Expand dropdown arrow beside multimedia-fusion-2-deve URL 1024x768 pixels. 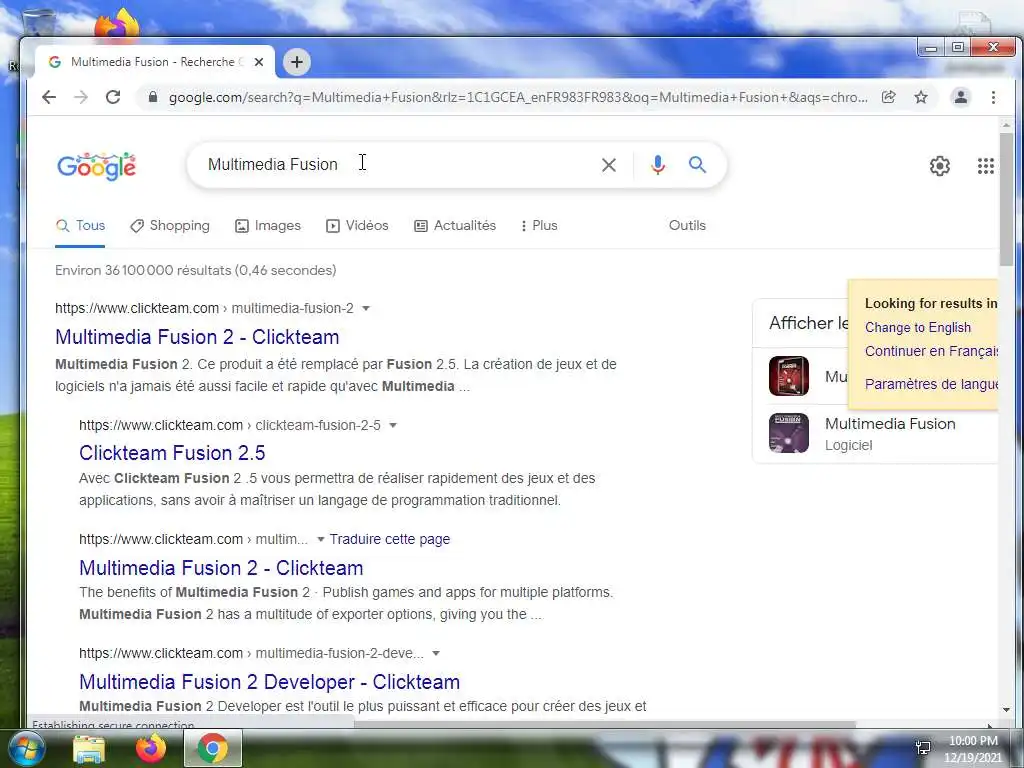[x=436, y=653]
